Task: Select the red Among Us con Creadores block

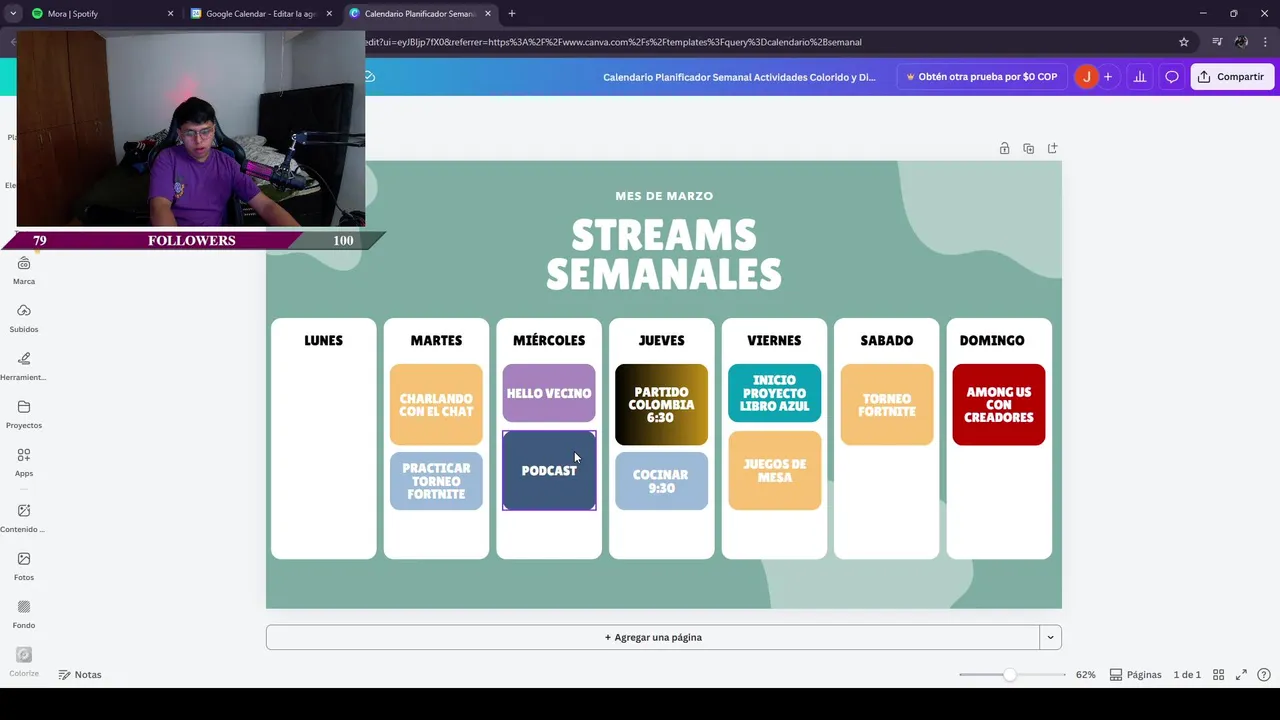Action: coord(999,405)
